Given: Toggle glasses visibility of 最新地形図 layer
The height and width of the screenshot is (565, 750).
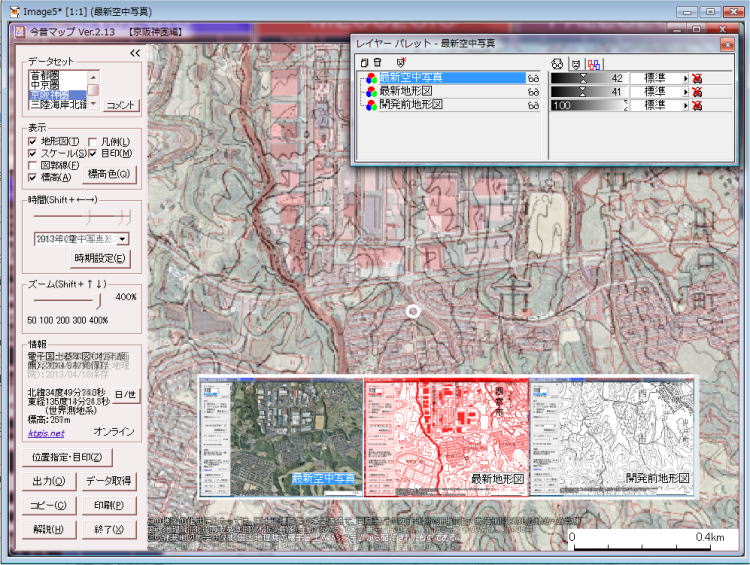Looking at the screenshot, I should coord(533,92).
